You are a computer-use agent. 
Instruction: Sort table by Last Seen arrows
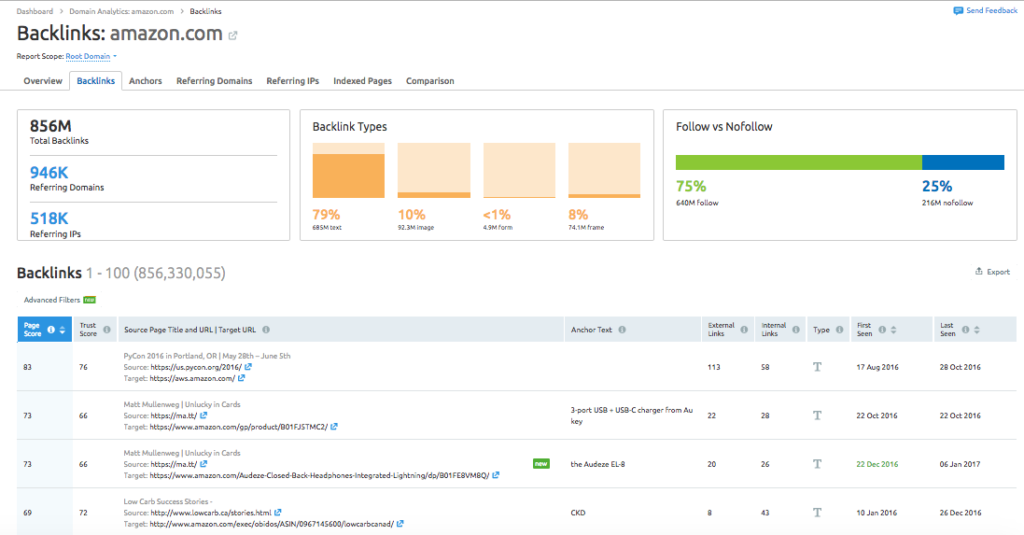click(x=977, y=330)
